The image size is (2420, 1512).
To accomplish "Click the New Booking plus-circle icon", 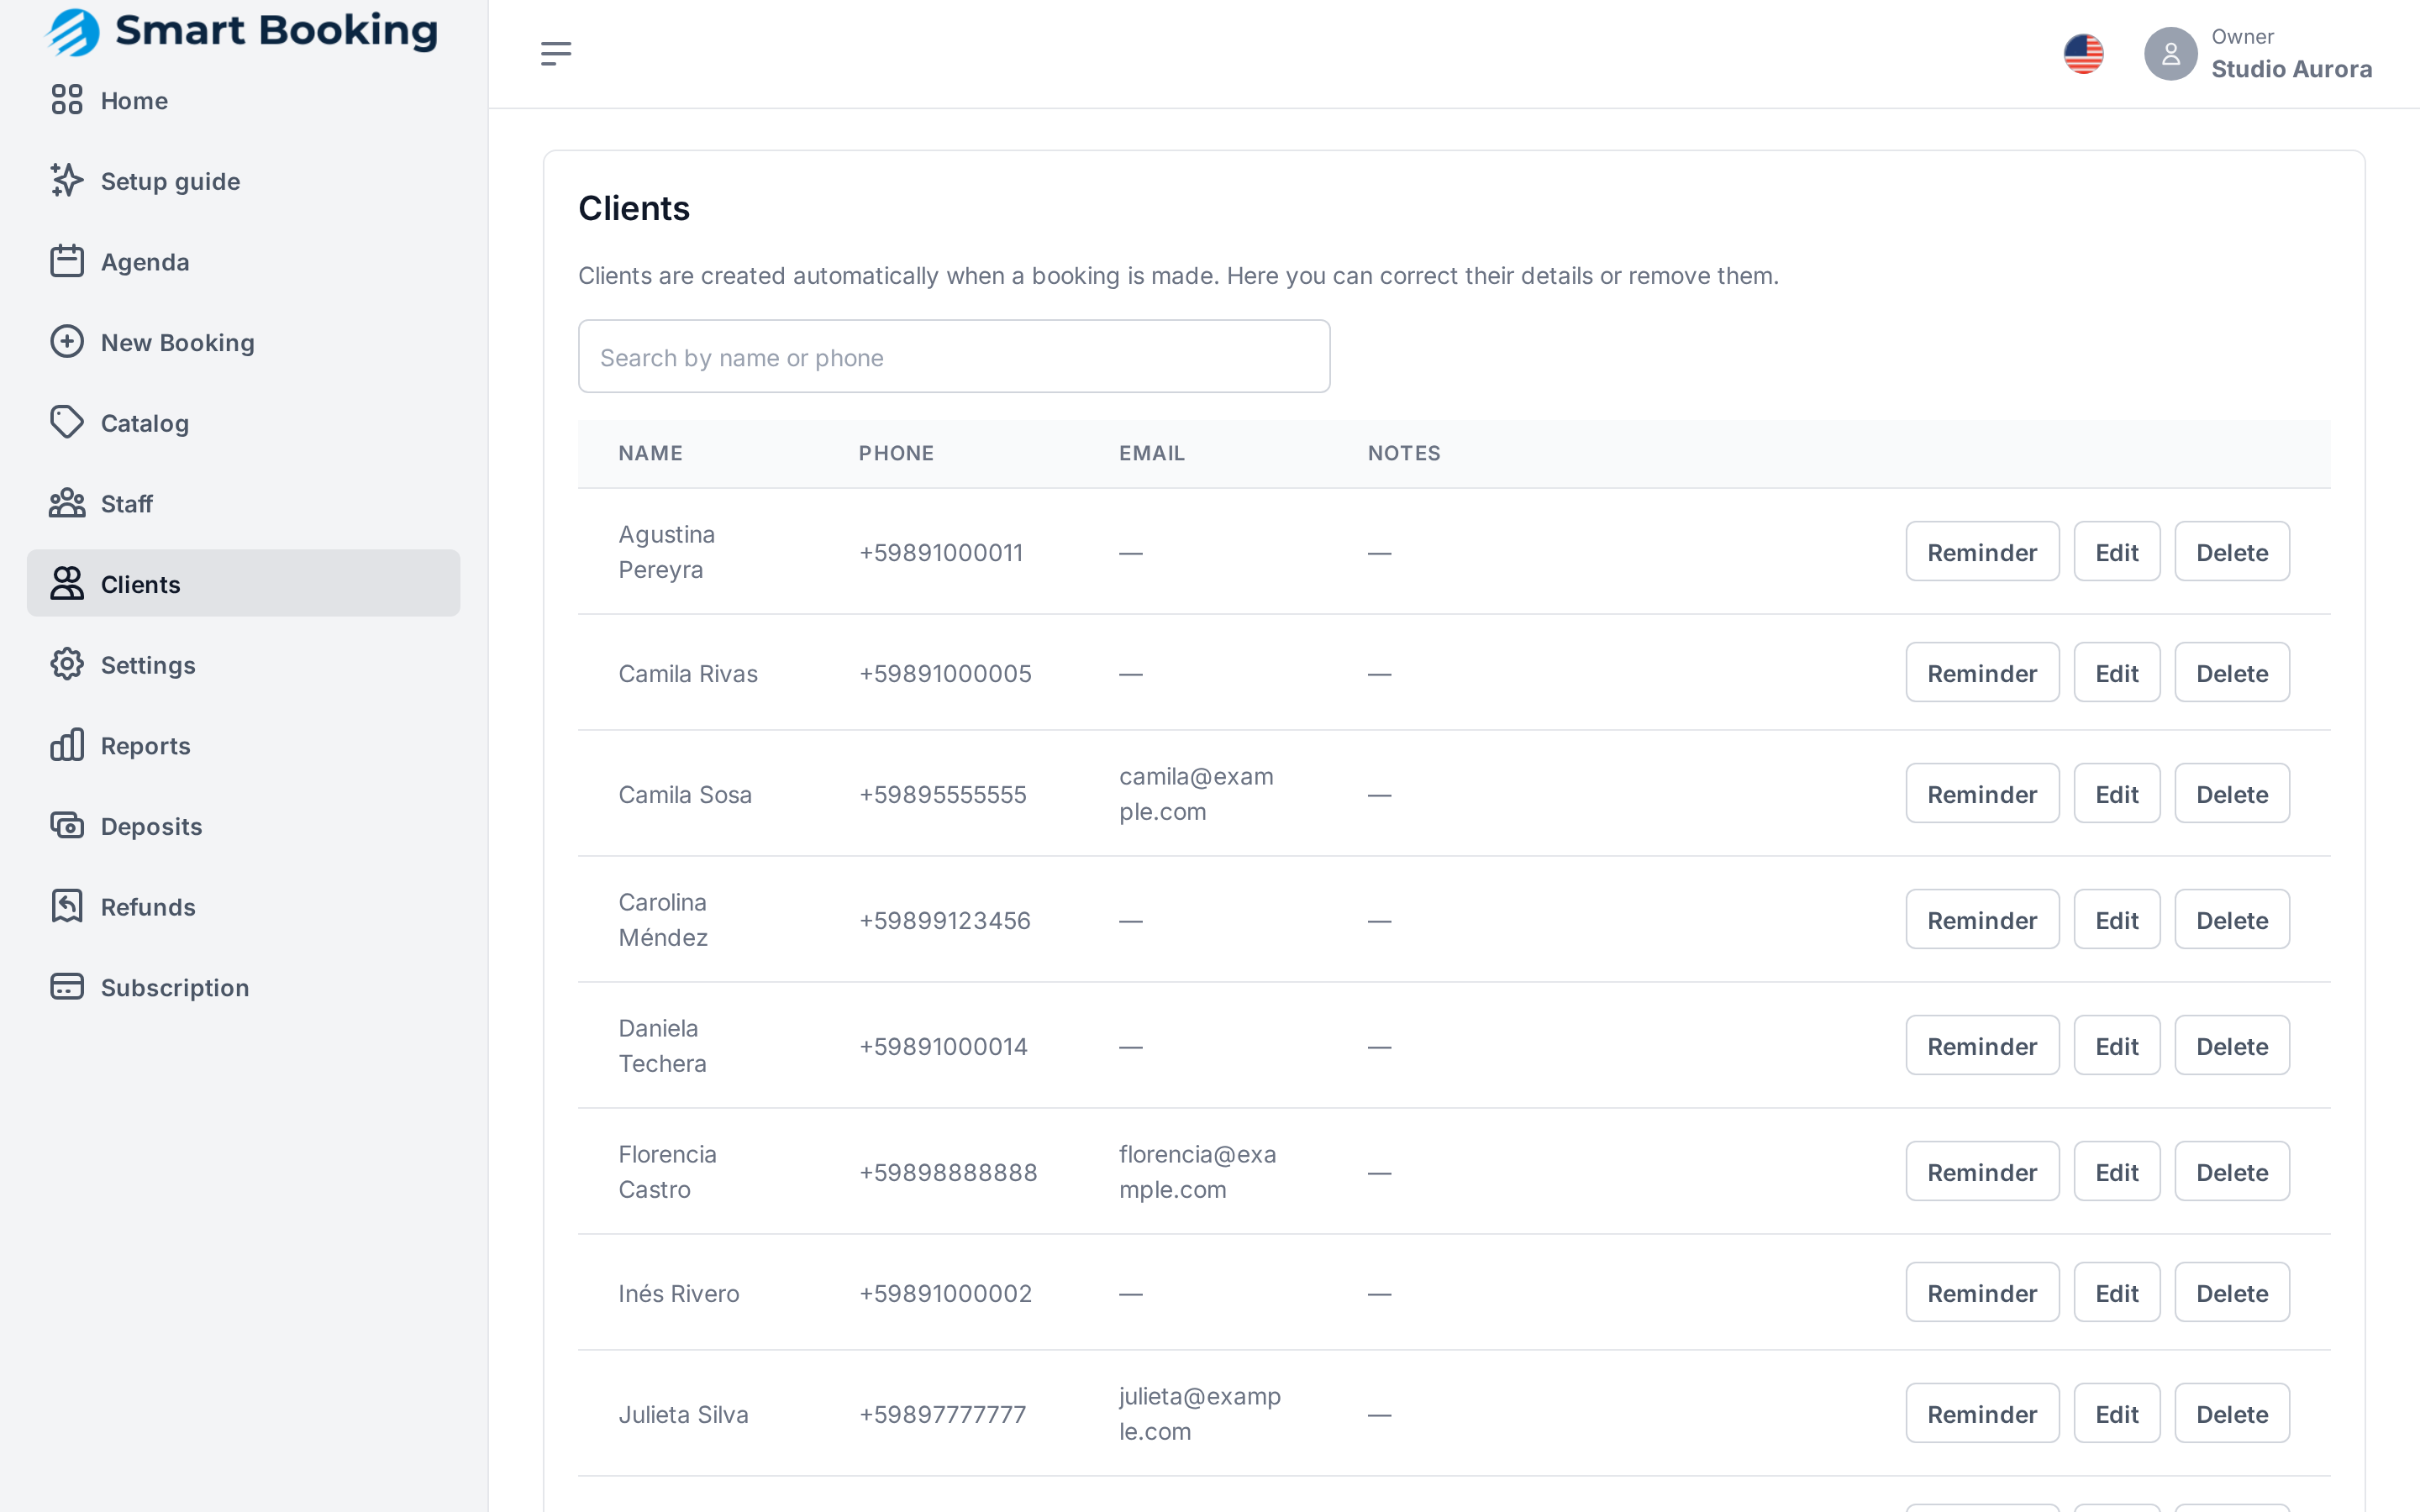I will pos(67,342).
